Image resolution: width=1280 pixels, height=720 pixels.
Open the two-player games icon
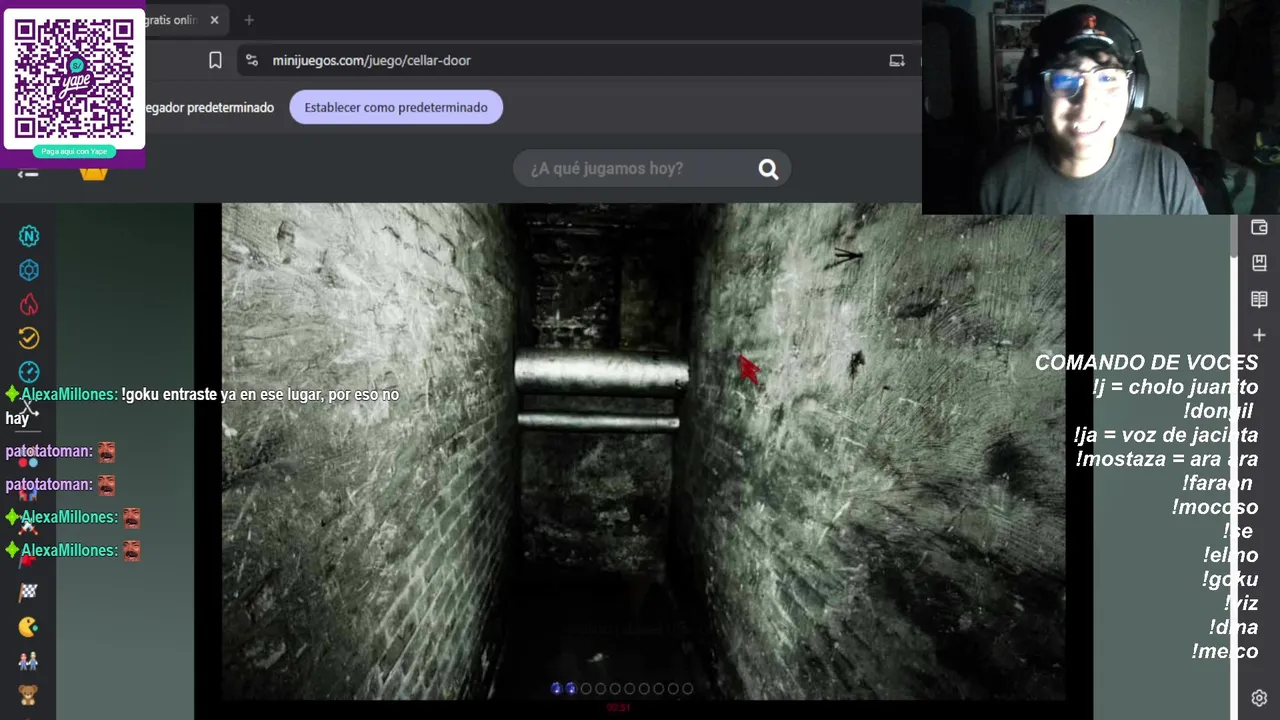coord(28,661)
